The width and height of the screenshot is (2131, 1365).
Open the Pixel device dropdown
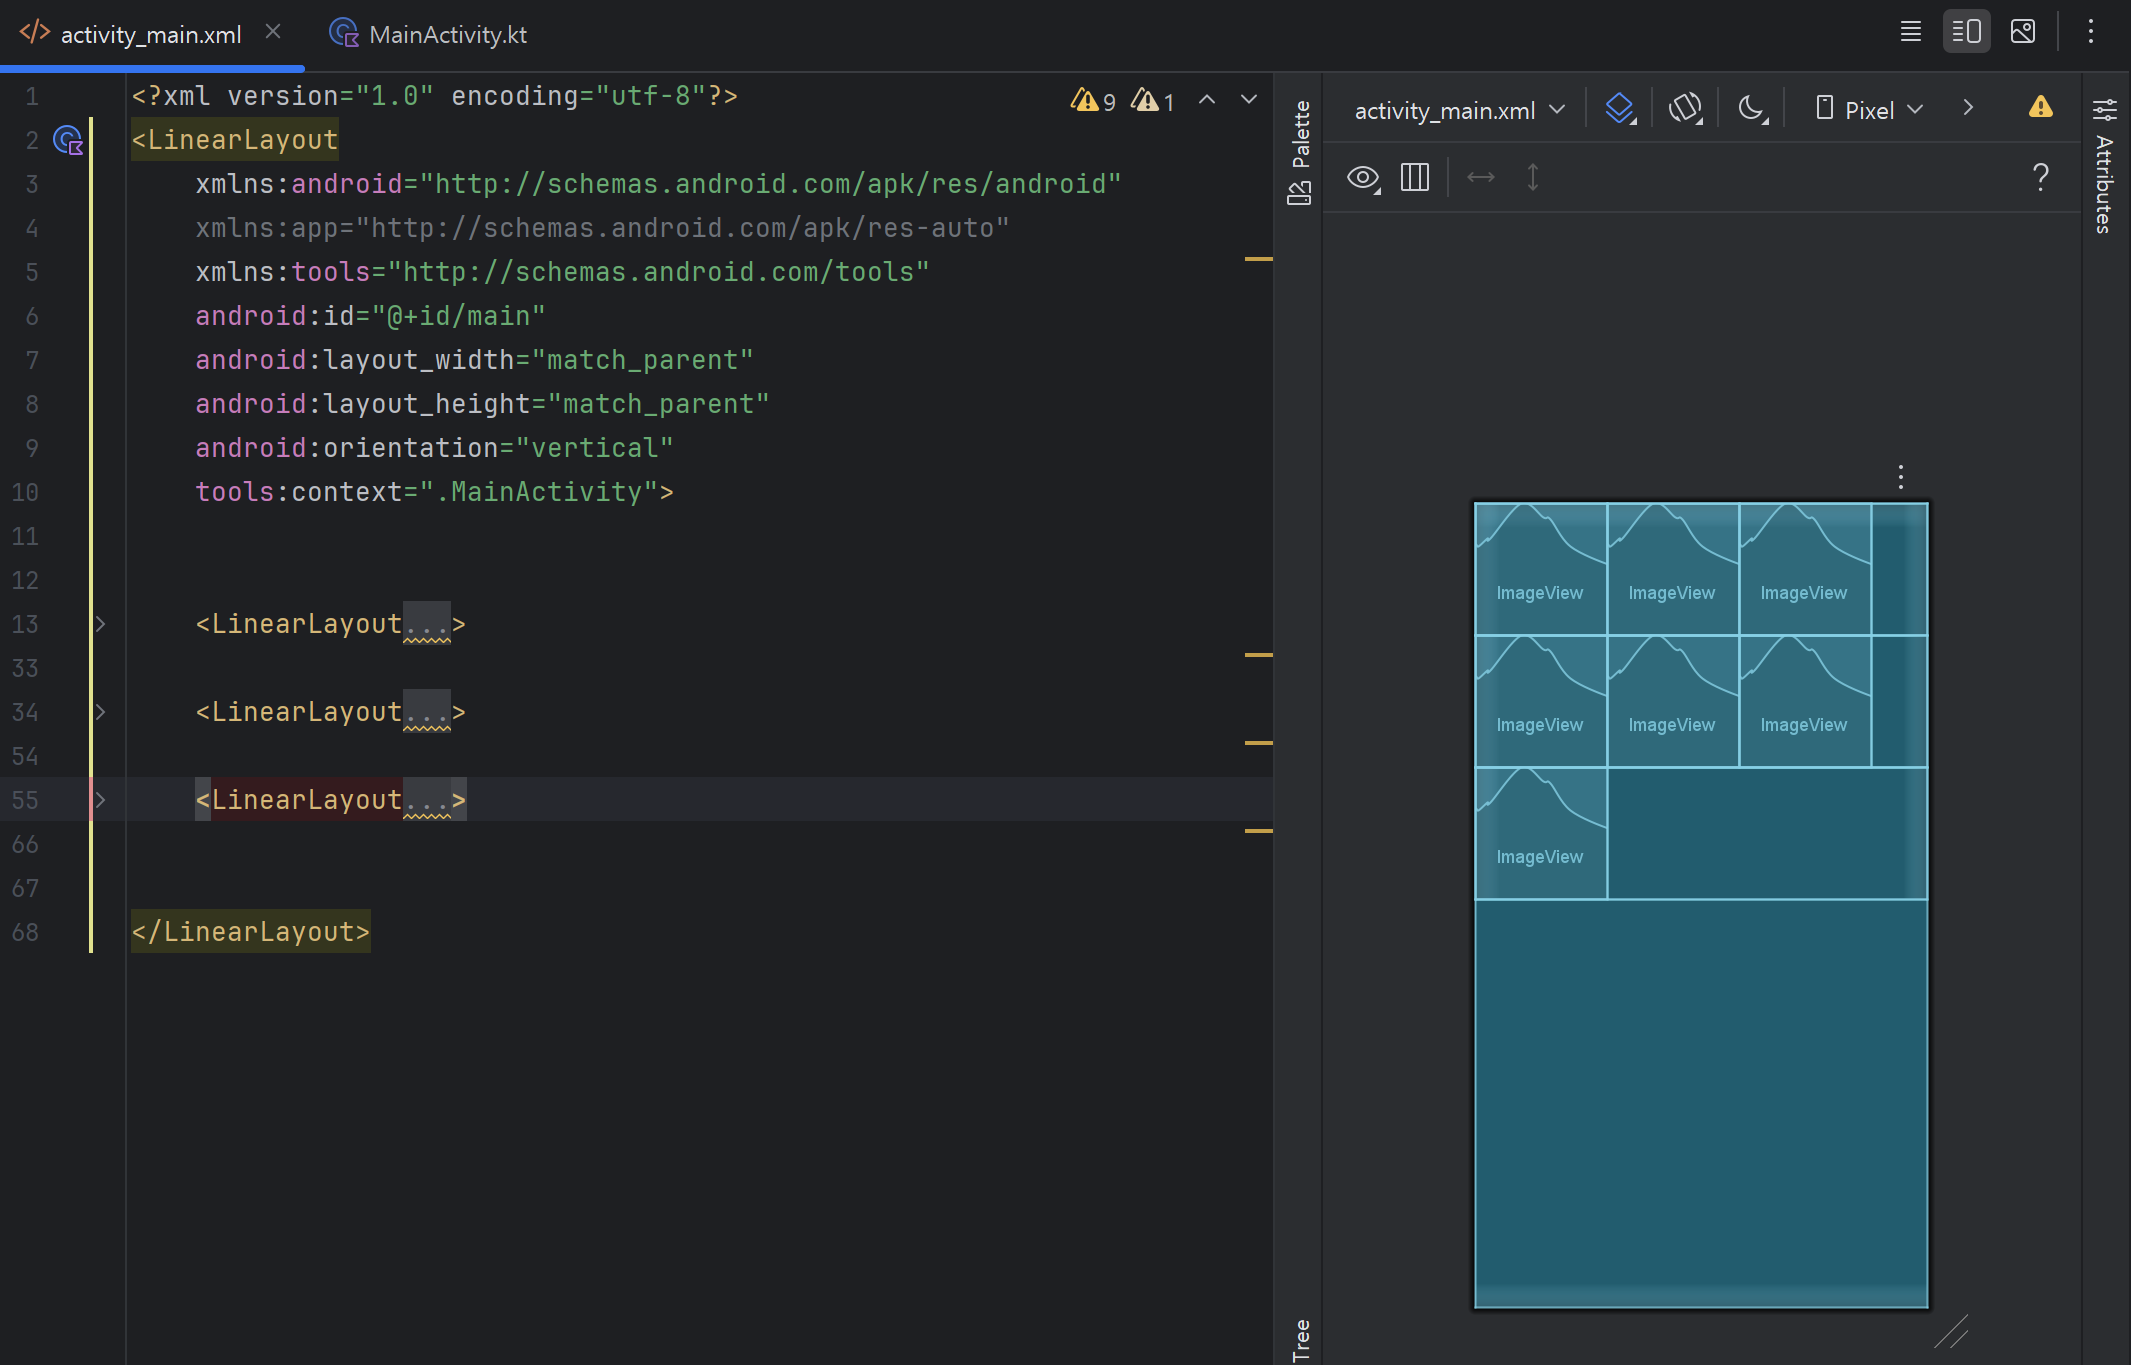[x=1869, y=109]
